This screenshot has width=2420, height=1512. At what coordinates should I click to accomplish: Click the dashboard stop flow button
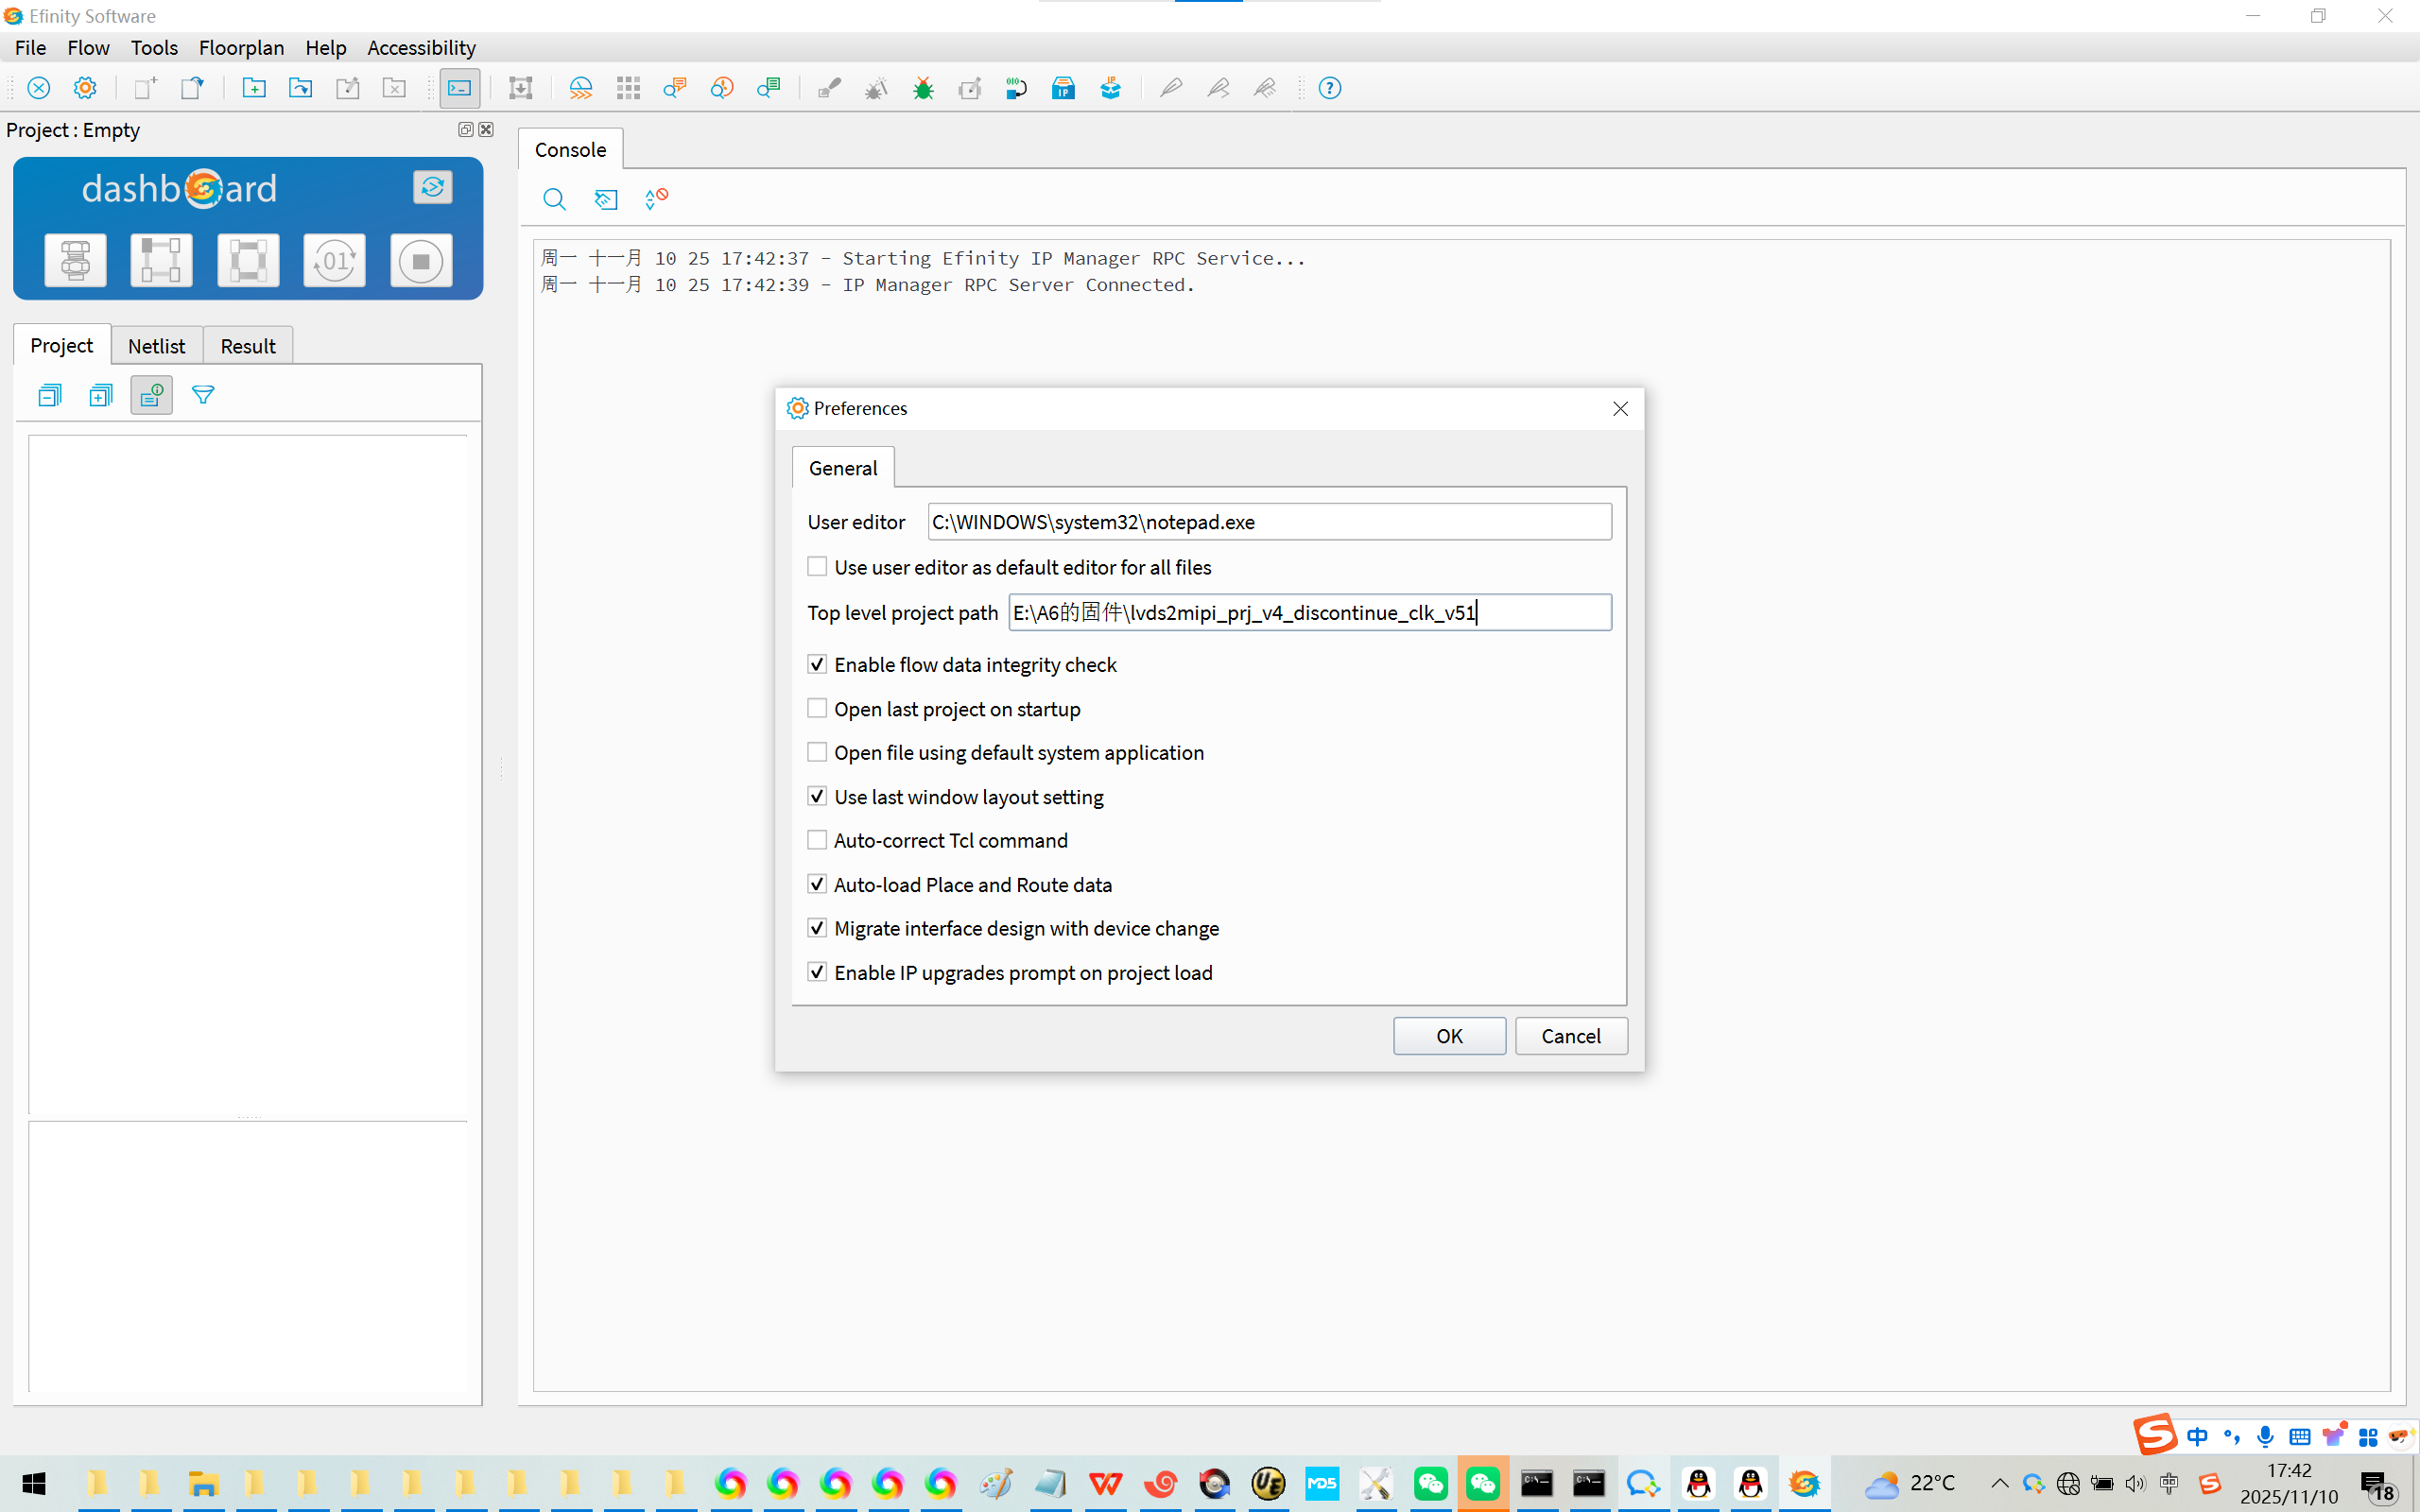tap(420, 261)
